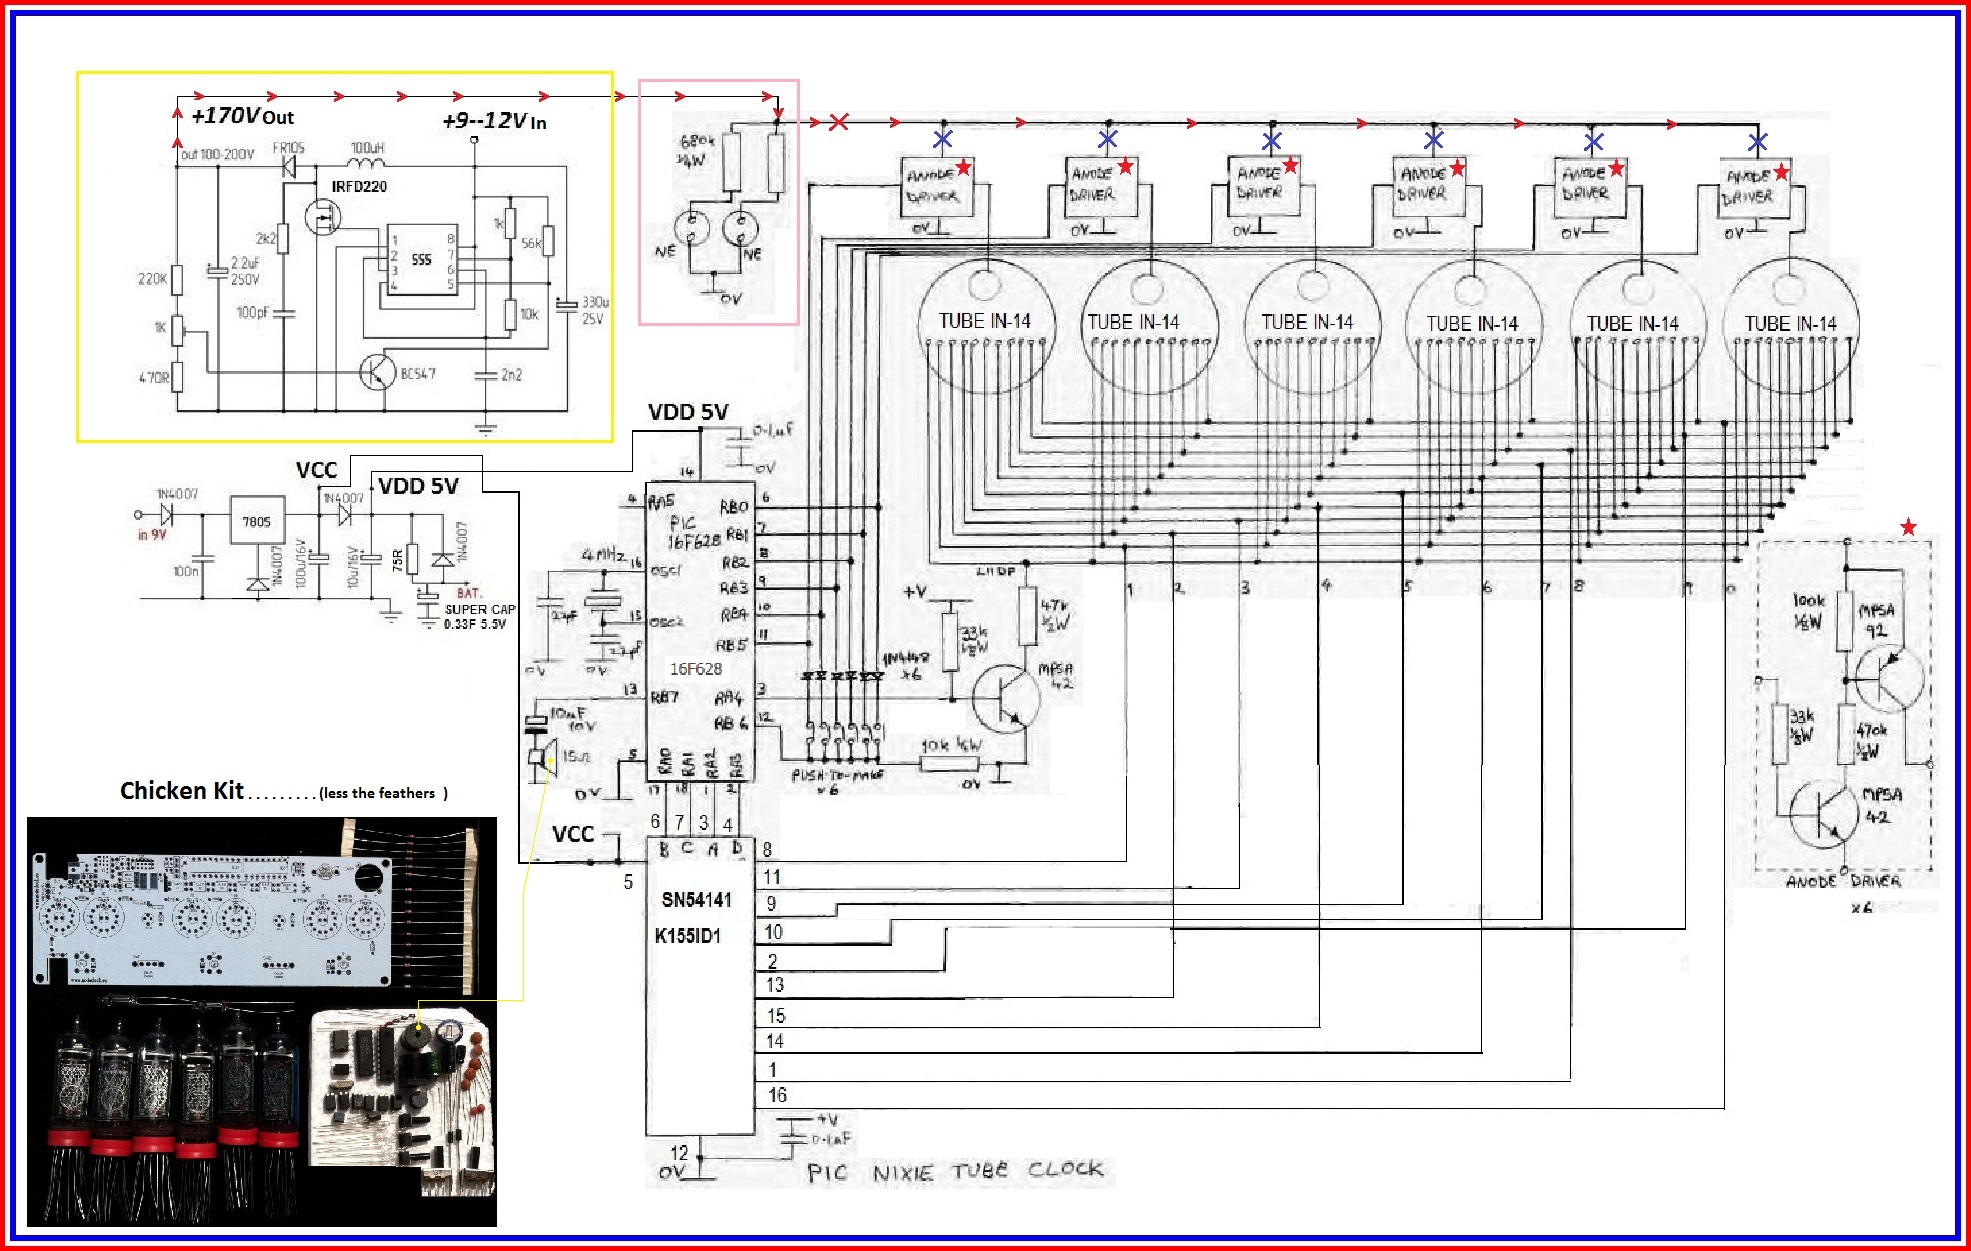Click the +170V Out label
The height and width of the screenshot is (1251, 1971).
click(243, 116)
